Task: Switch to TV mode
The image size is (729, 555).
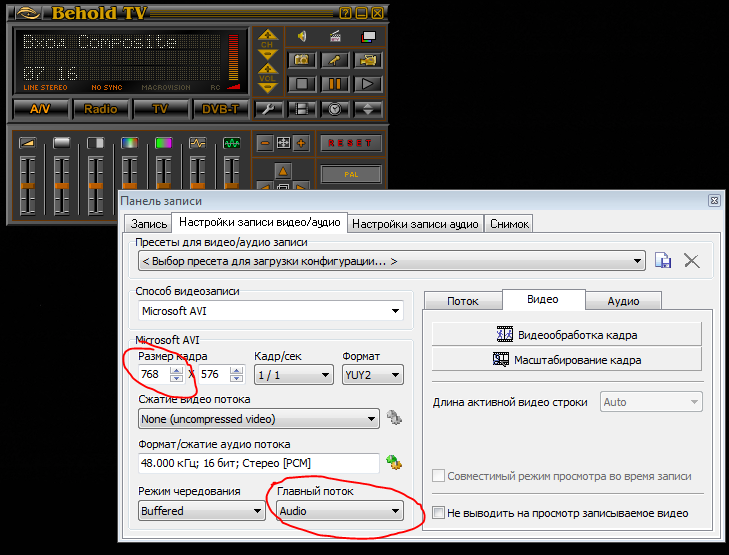Action: pyautogui.click(x=160, y=109)
